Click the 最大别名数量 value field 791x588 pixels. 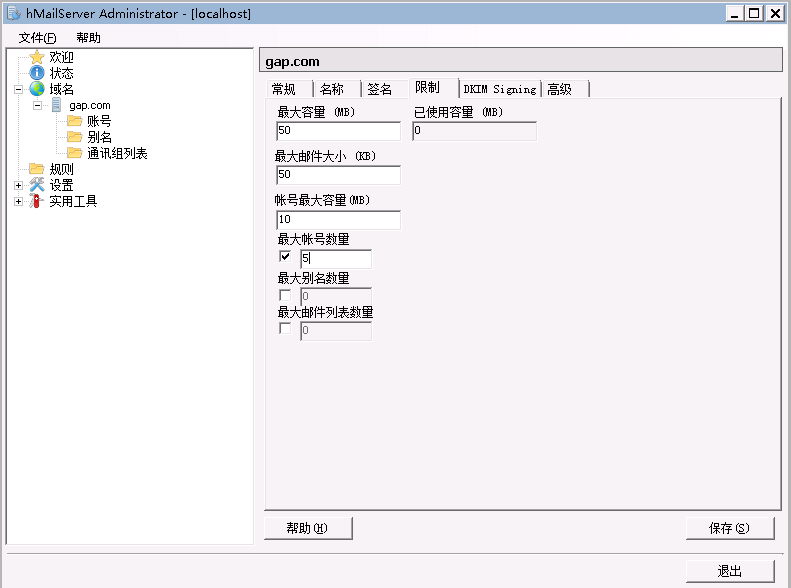click(336, 297)
